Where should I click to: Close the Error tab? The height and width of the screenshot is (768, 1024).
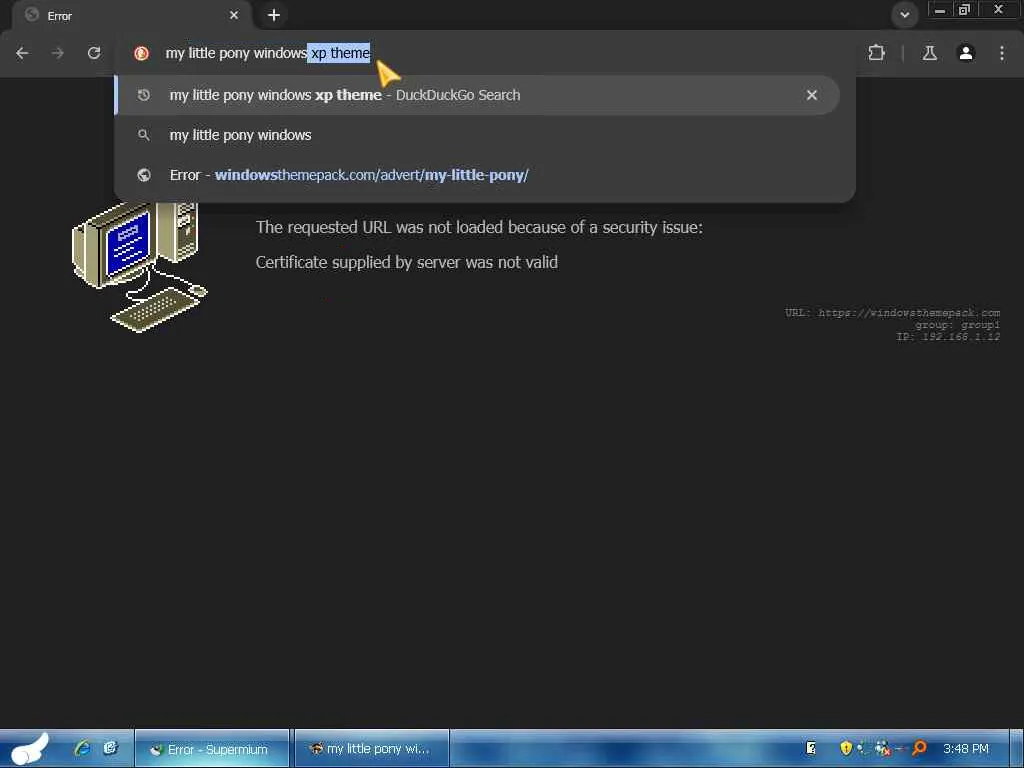coord(234,15)
